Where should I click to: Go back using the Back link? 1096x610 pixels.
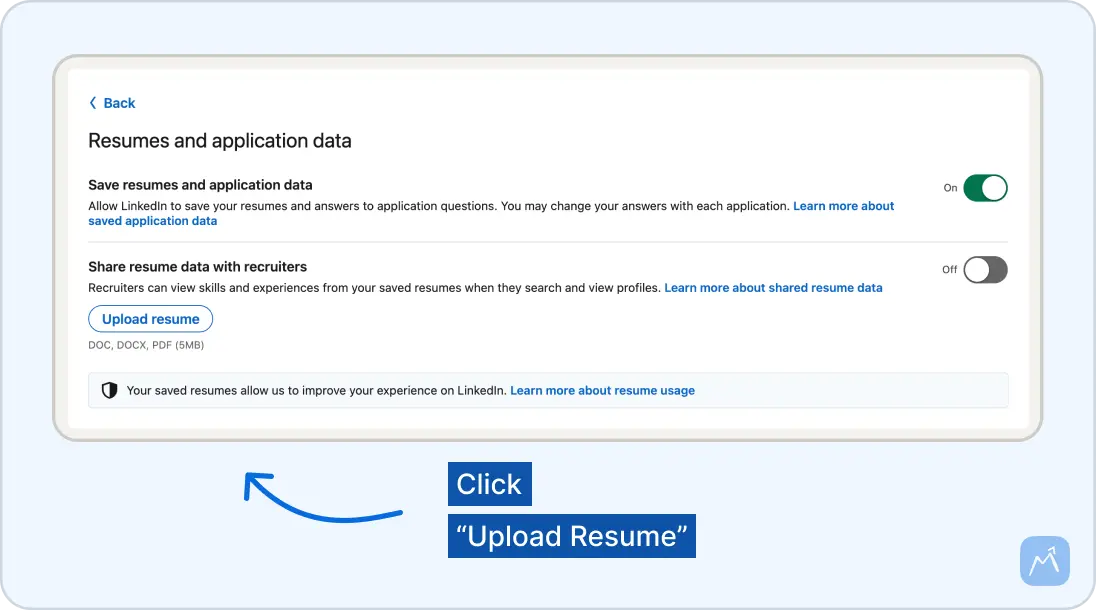tap(112, 103)
